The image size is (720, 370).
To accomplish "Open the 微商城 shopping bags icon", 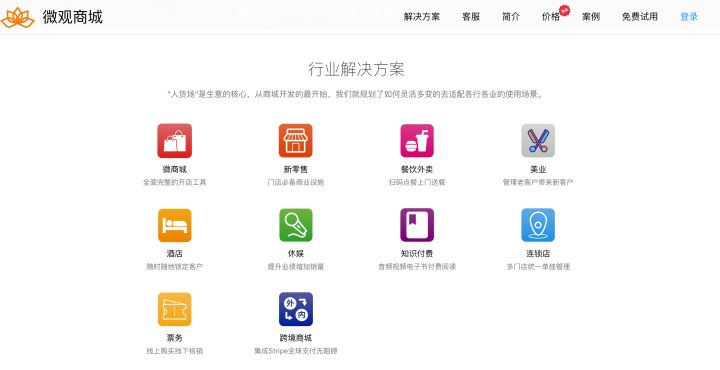I will point(174,140).
